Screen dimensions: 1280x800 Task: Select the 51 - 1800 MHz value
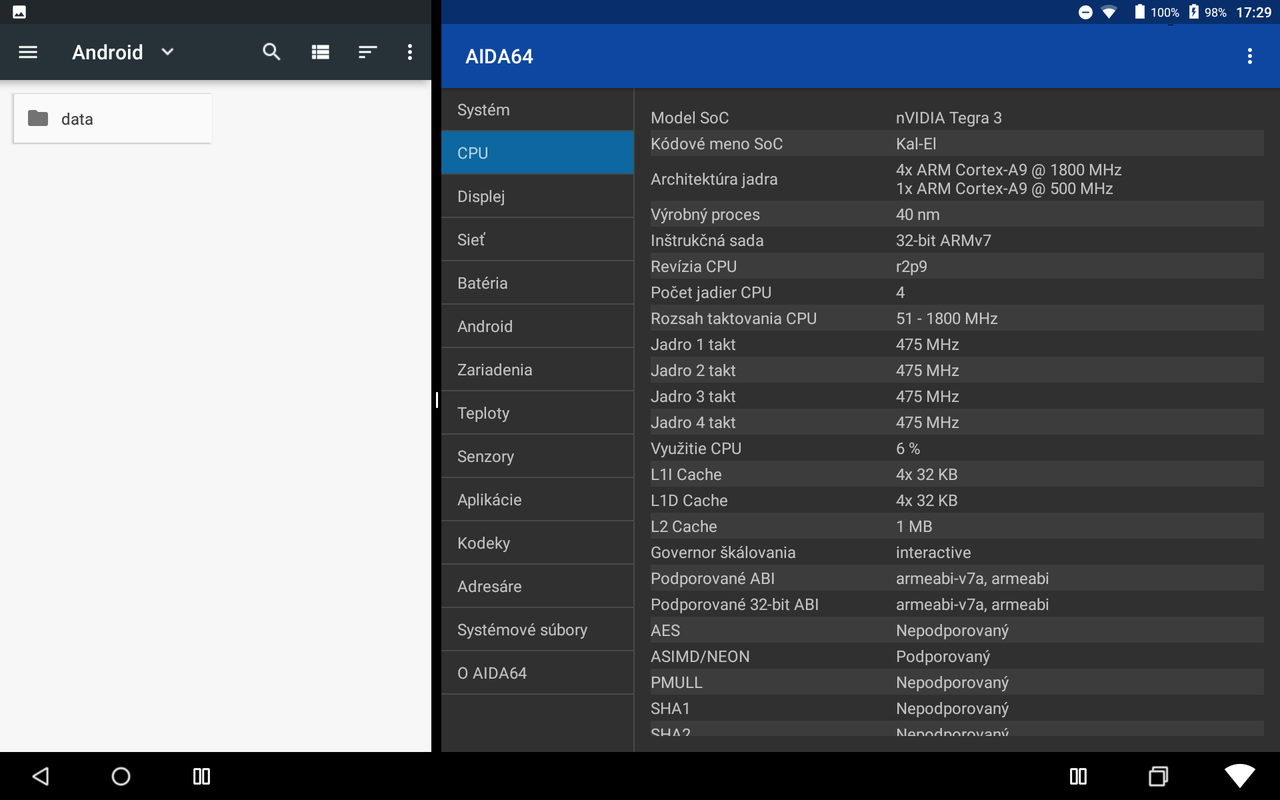[947, 318]
